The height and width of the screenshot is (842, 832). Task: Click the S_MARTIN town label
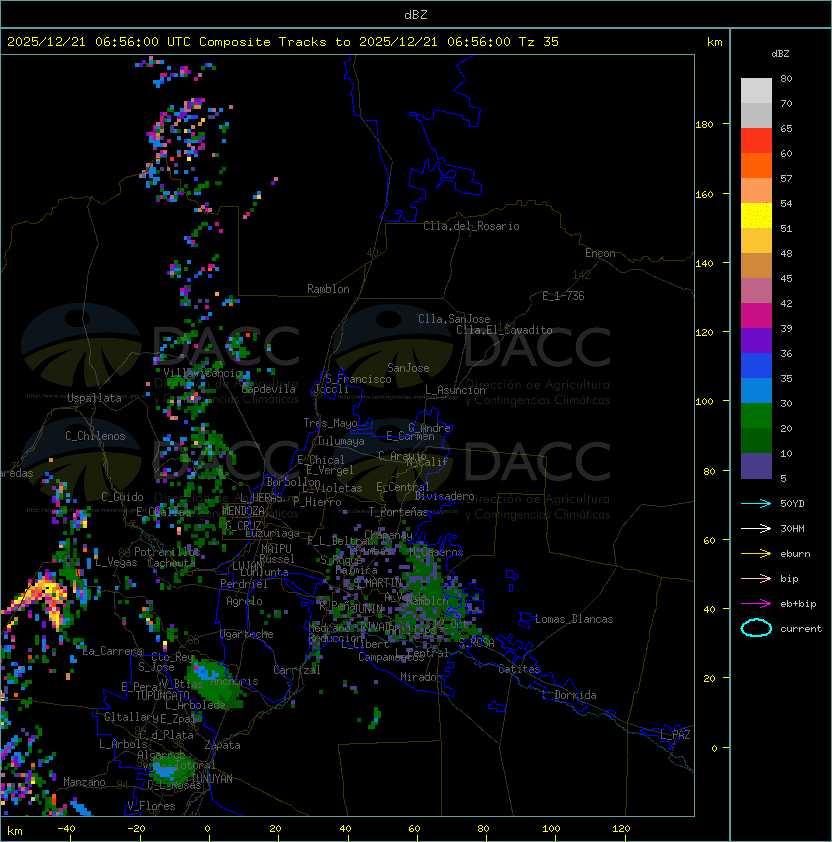[x=377, y=583]
